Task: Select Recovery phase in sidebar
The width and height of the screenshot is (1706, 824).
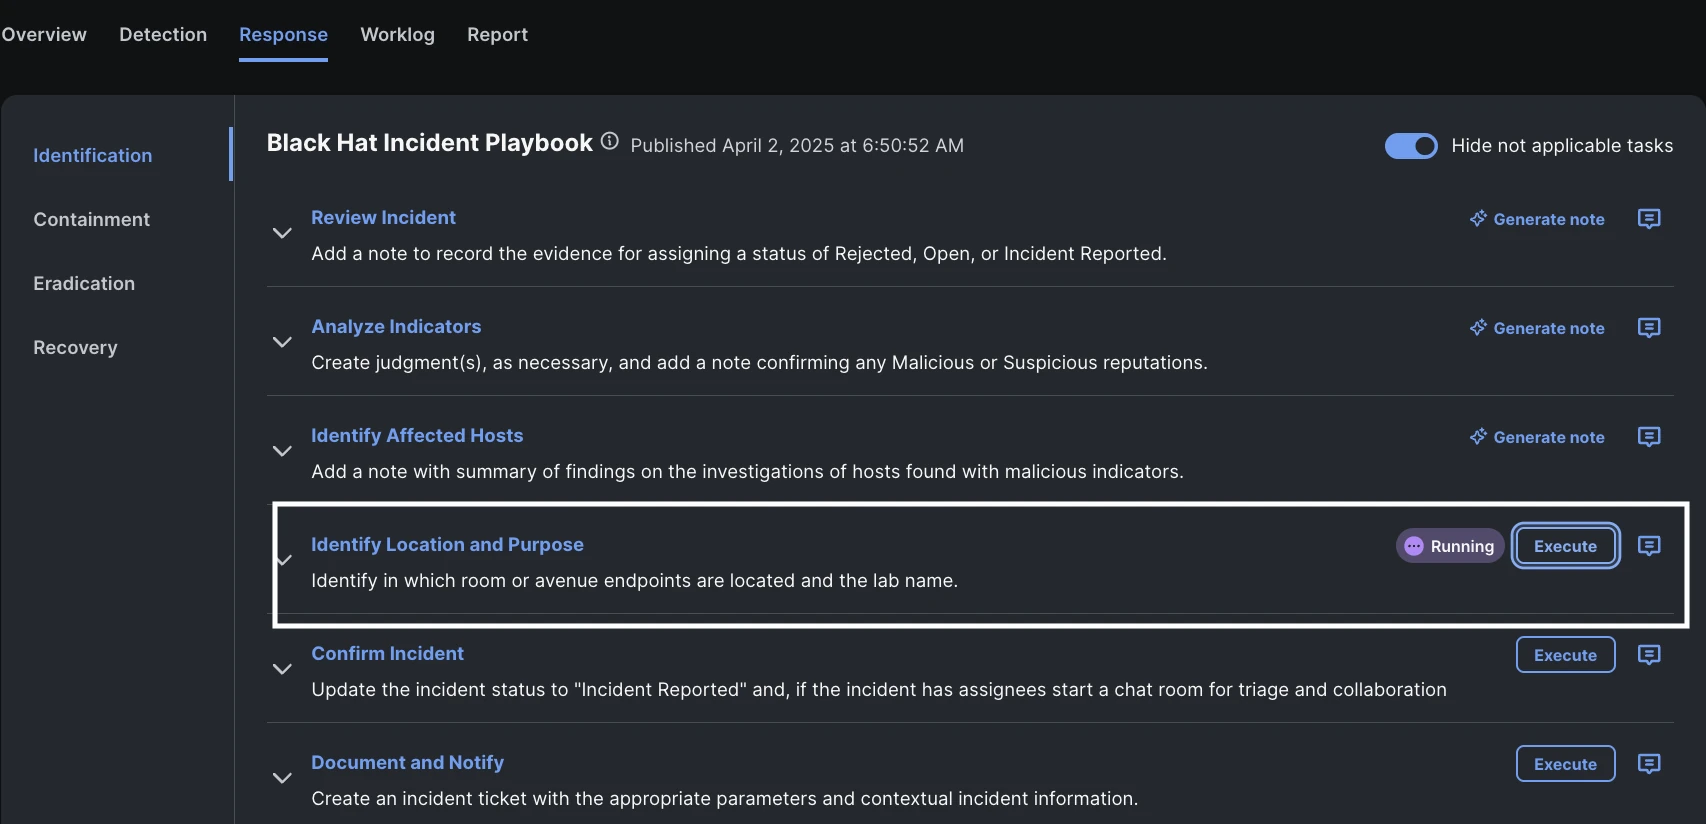Action: (x=75, y=348)
